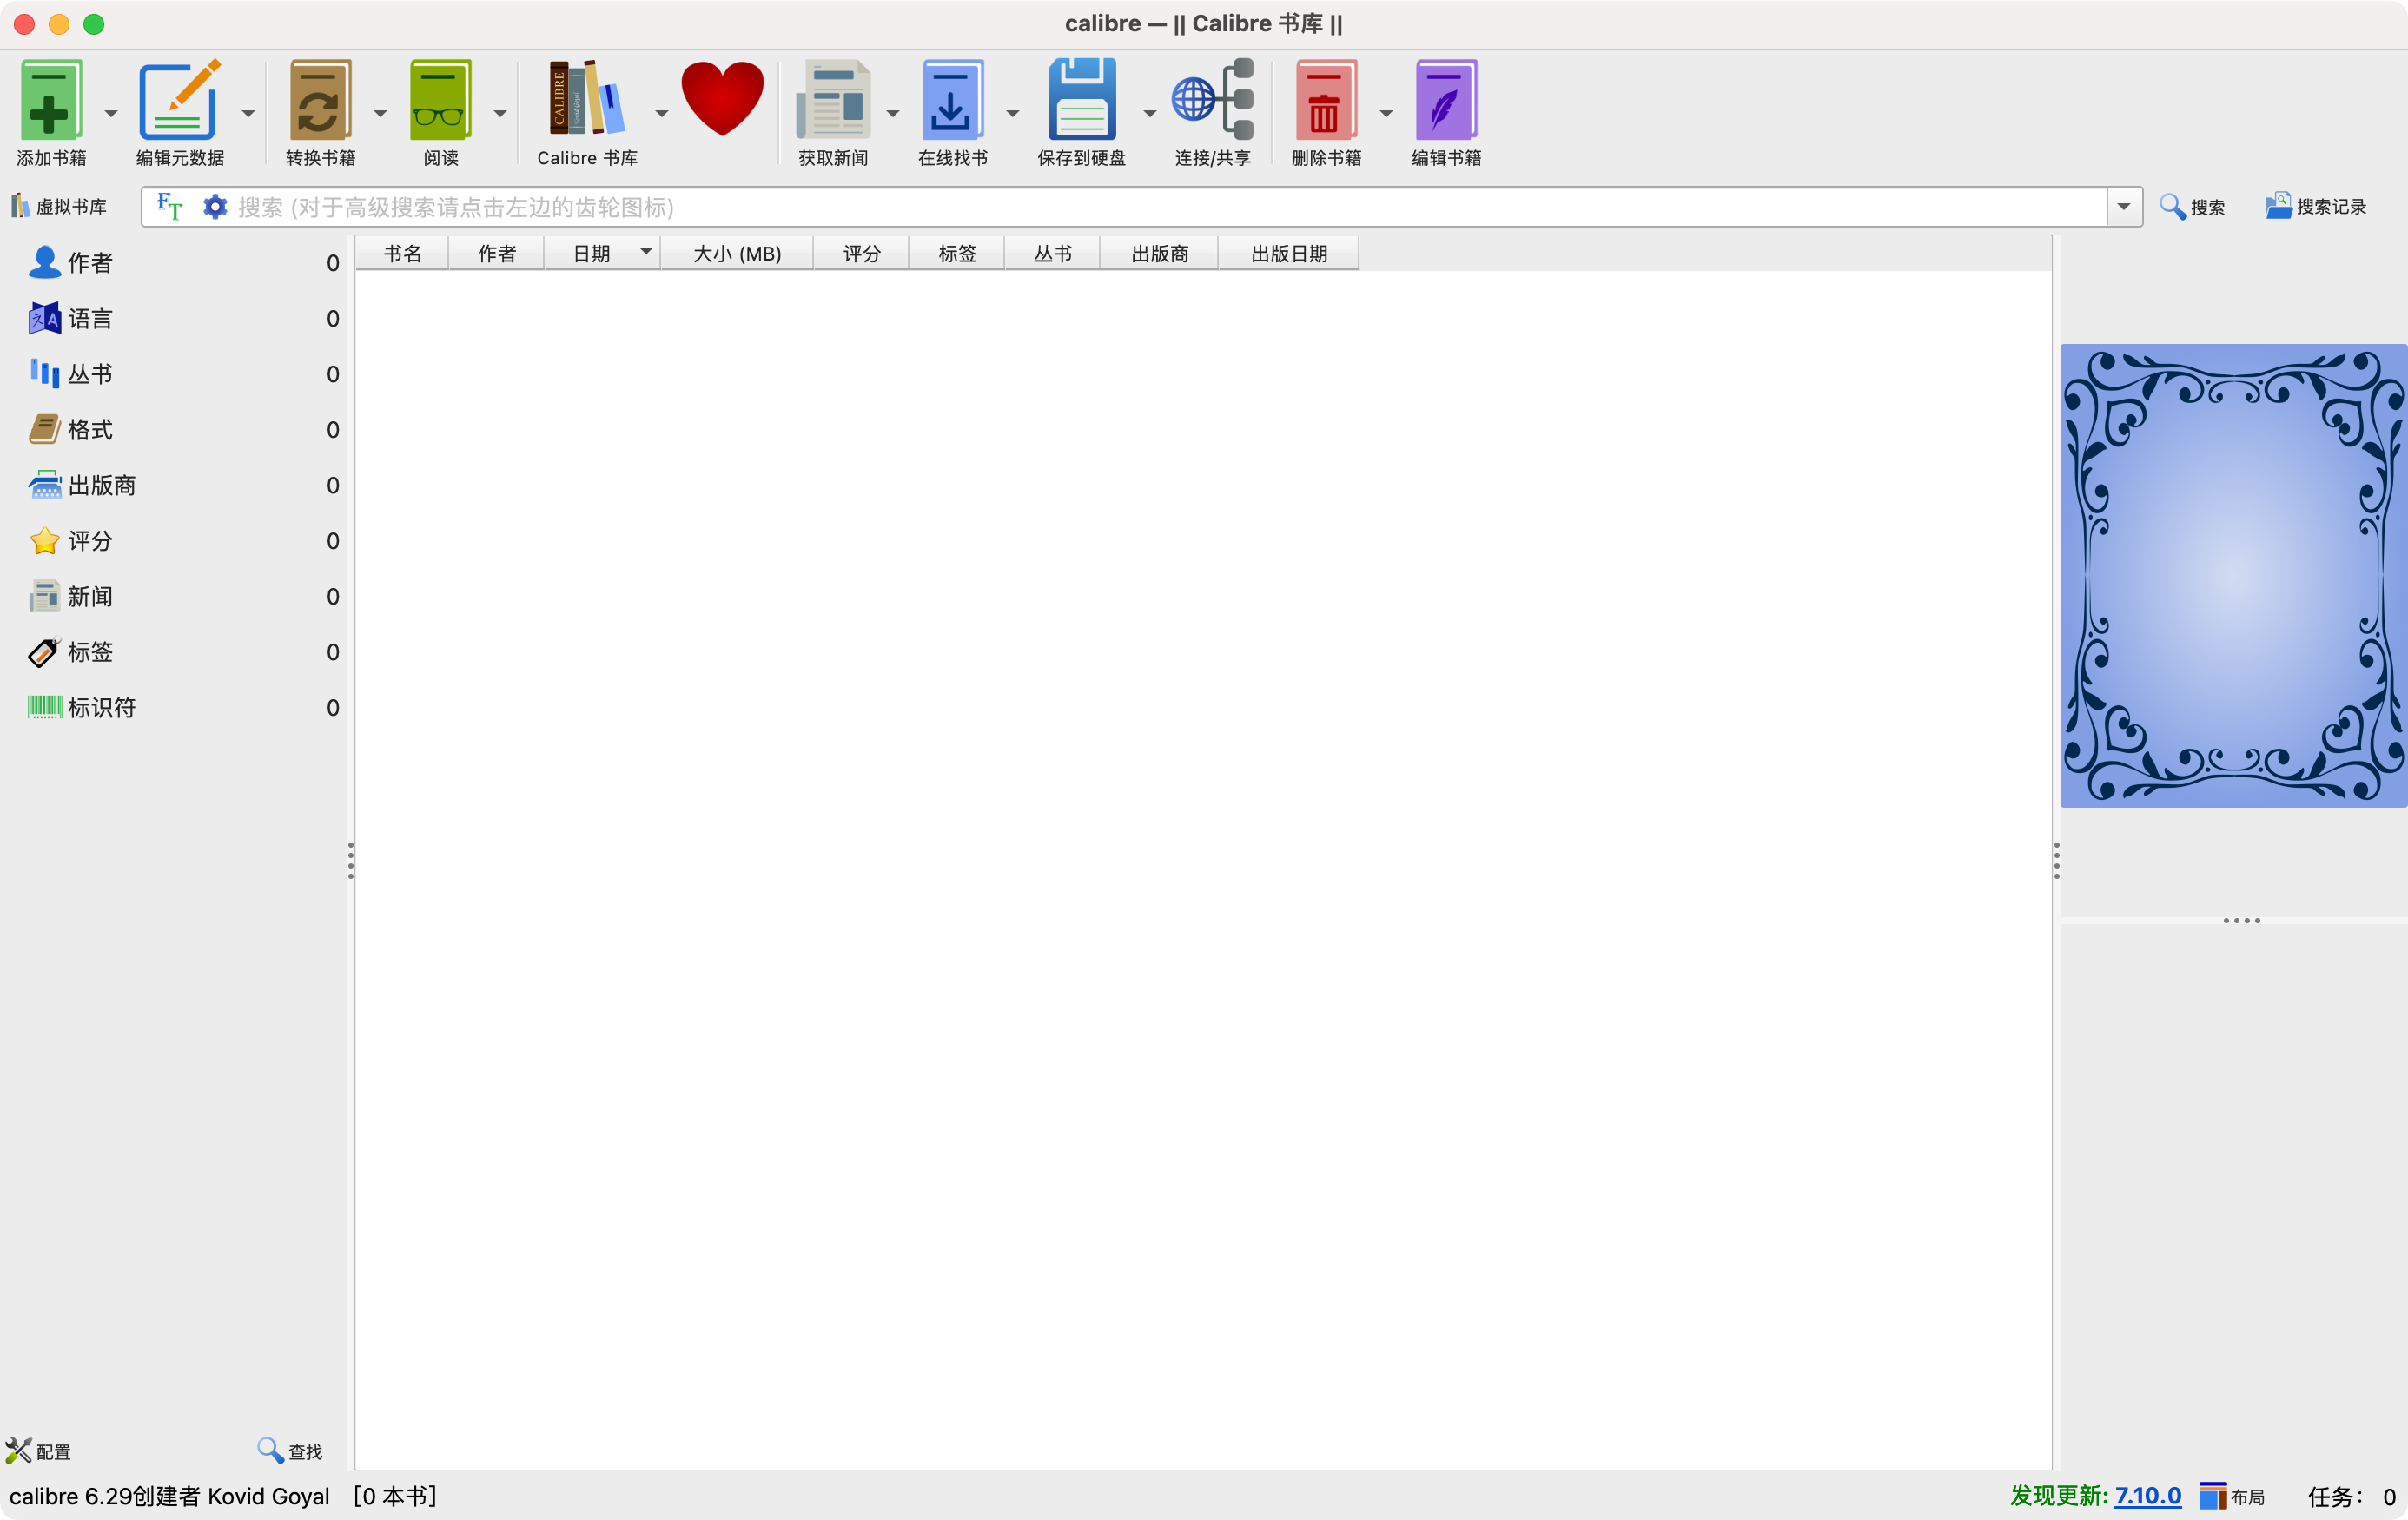Sort by 标签 column header

(957, 254)
